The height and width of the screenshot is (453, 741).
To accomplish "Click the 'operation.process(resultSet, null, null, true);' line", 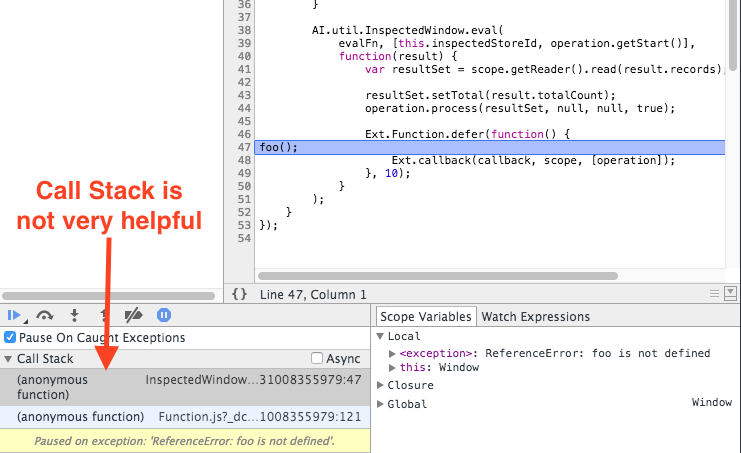I will click(x=520, y=108).
